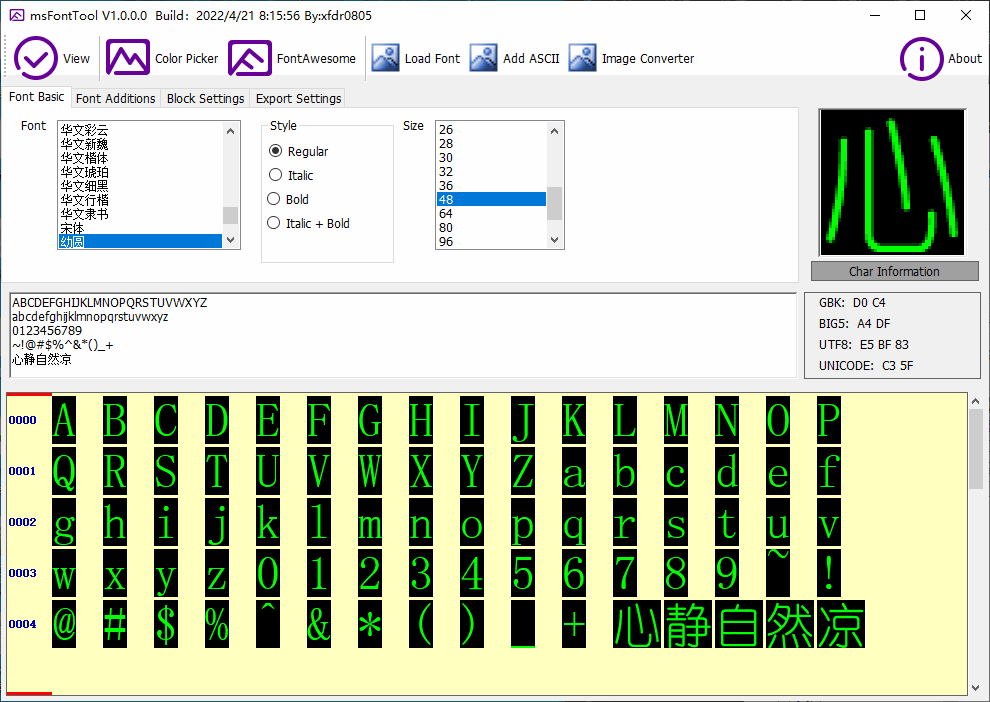Choose font 华文行楷 from the list
Image resolution: width=990 pixels, height=702 pixels.
pos(140,199)
